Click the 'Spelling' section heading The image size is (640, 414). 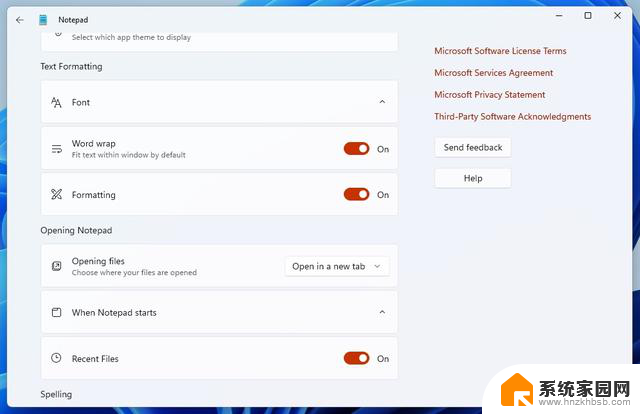tap(56, 394)
